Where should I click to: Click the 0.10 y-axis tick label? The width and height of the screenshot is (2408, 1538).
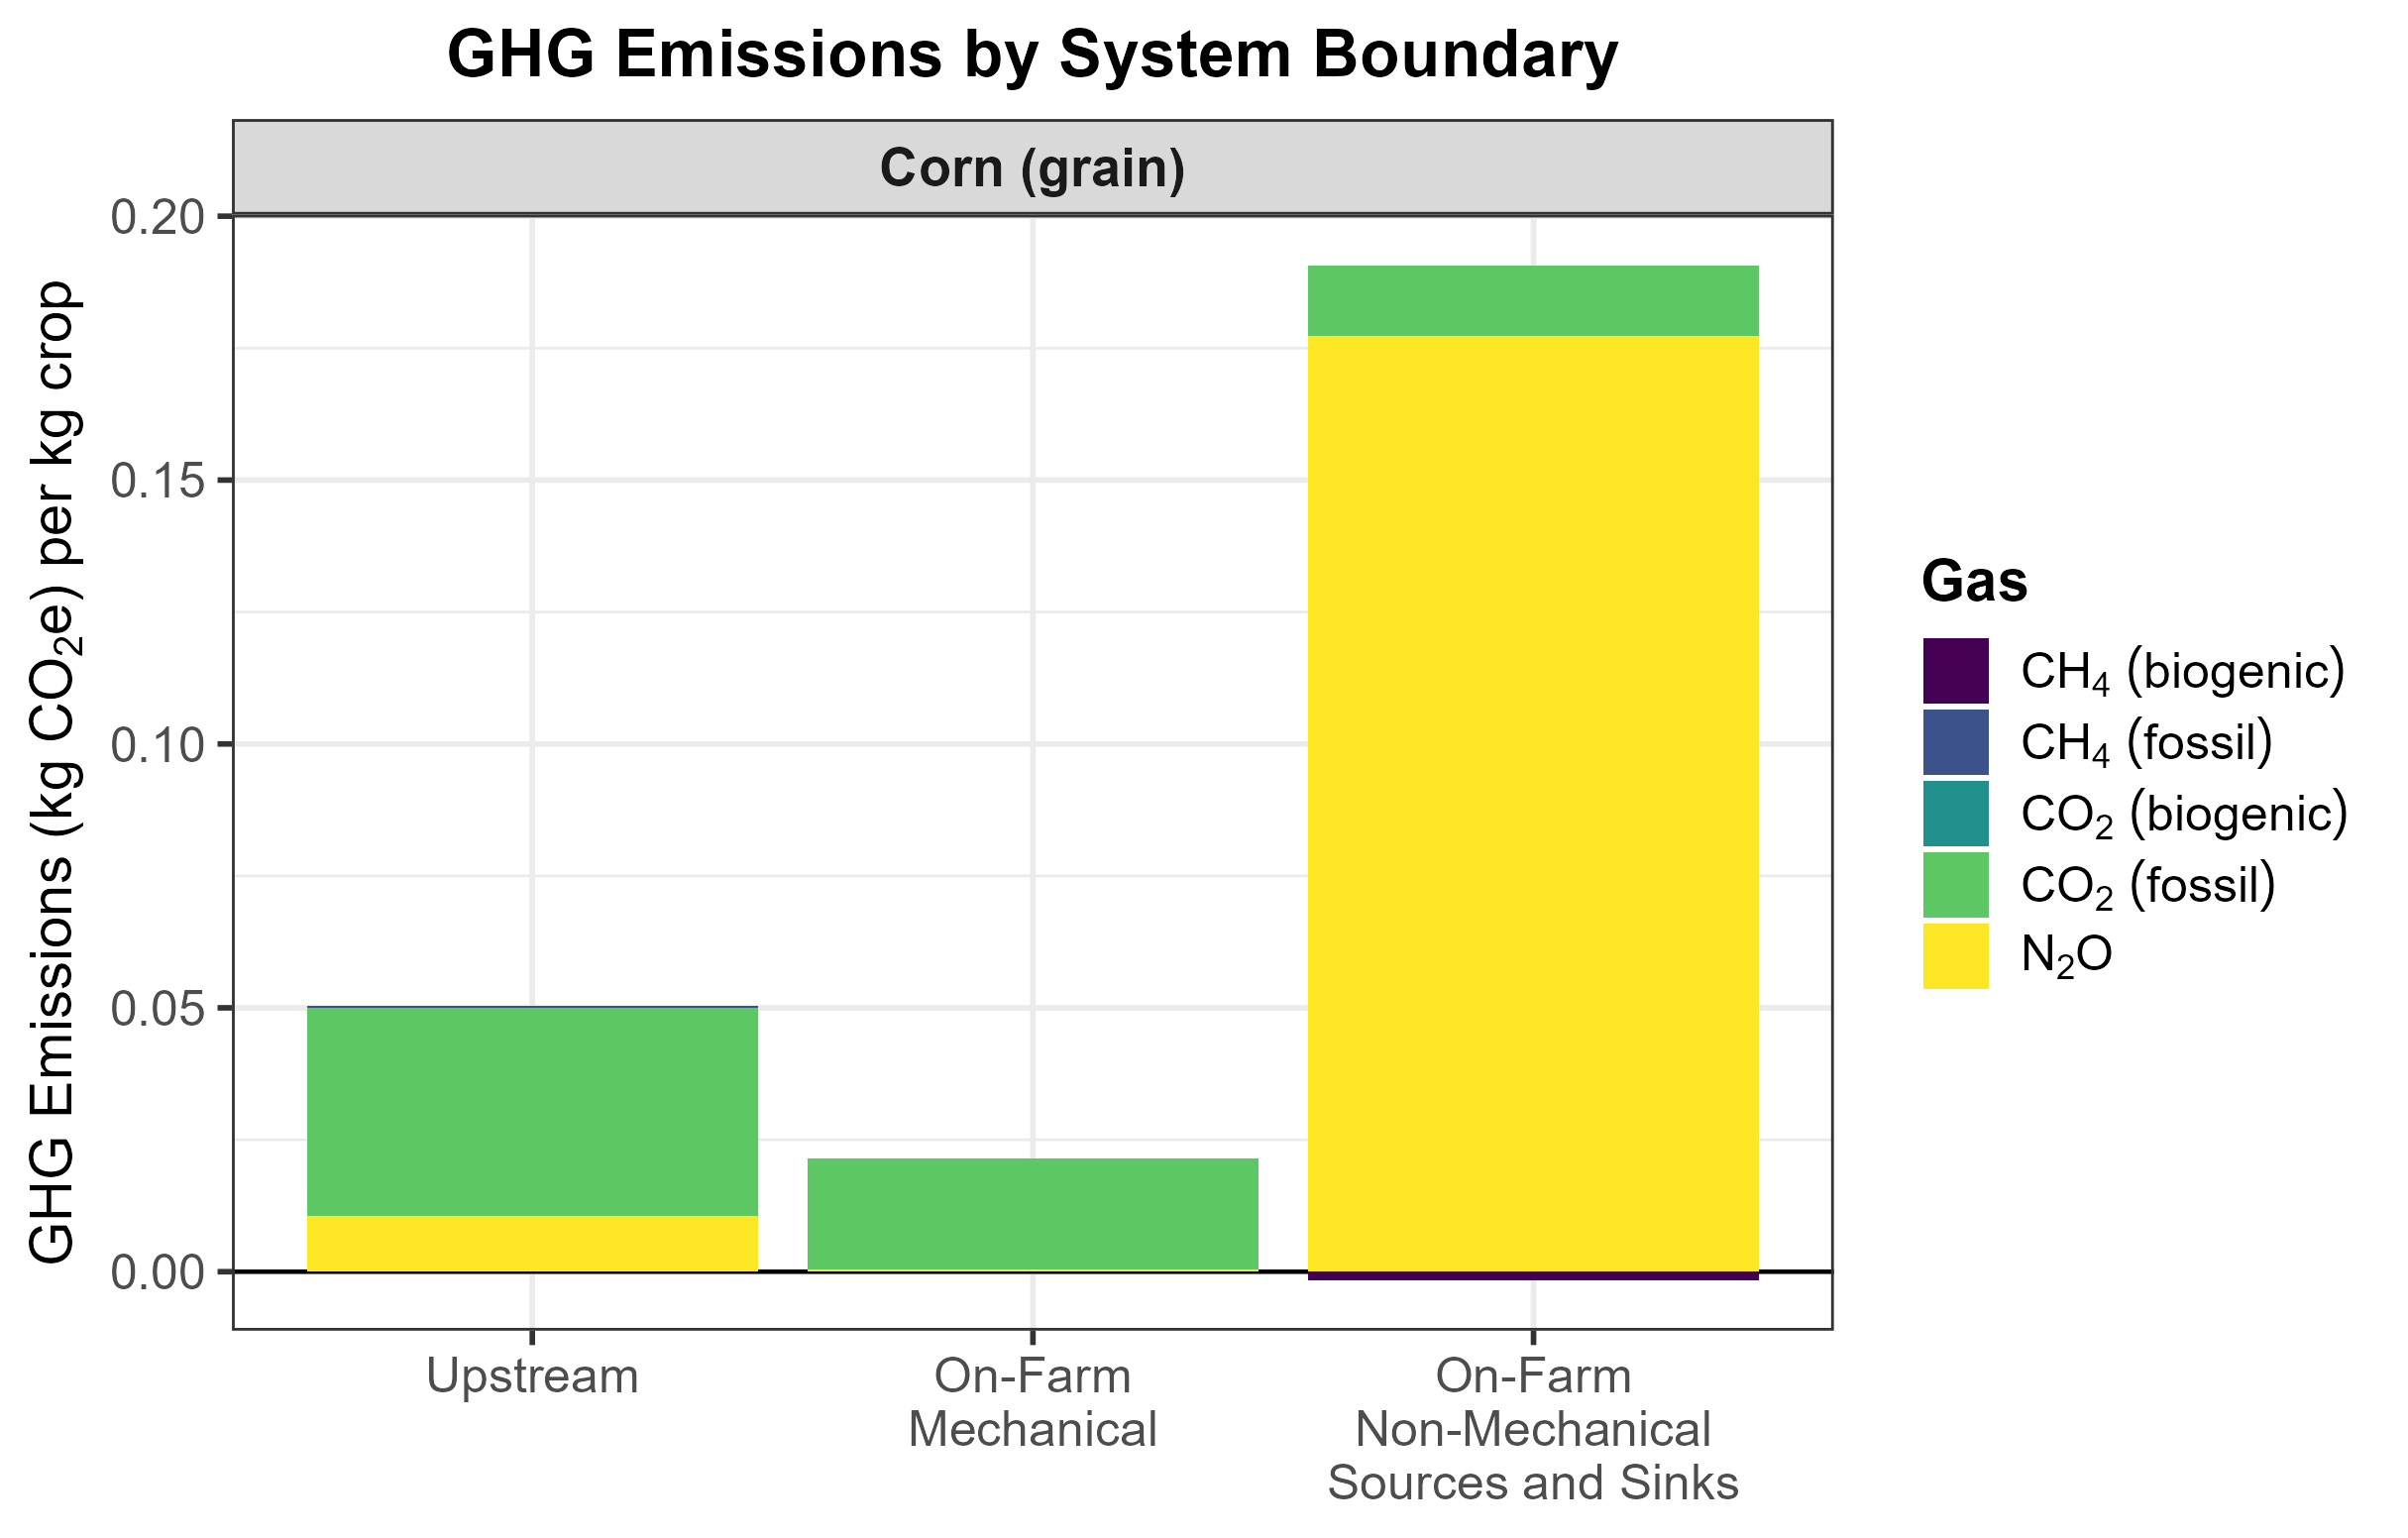point(157,745)
